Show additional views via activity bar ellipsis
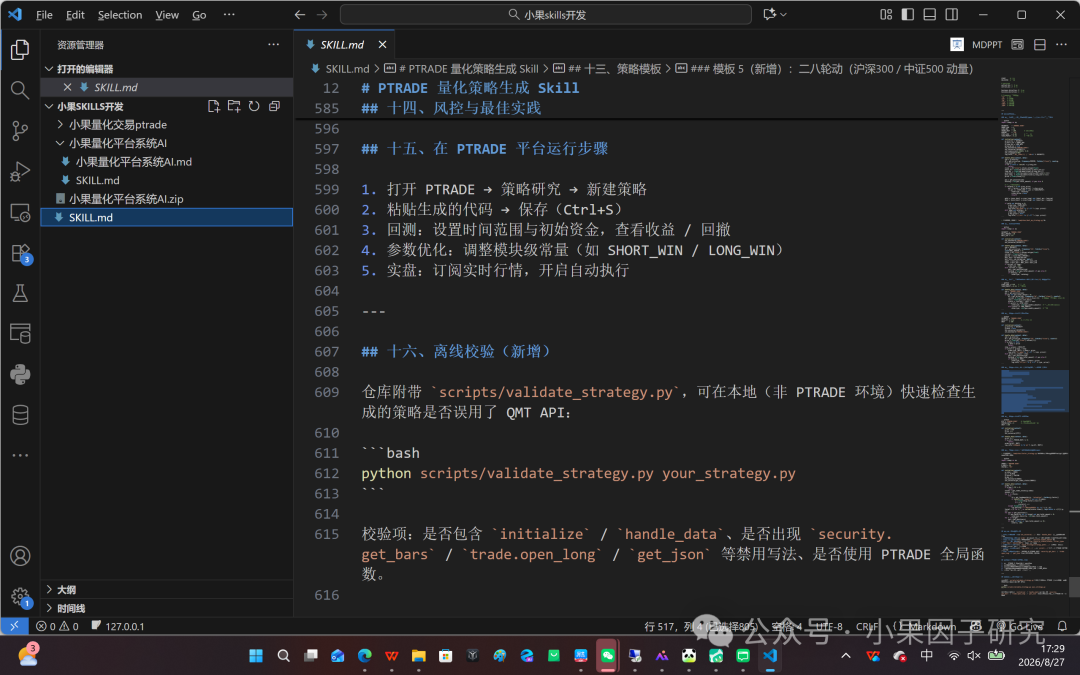This screenshot has height=675, width=1080. point(20,455)
